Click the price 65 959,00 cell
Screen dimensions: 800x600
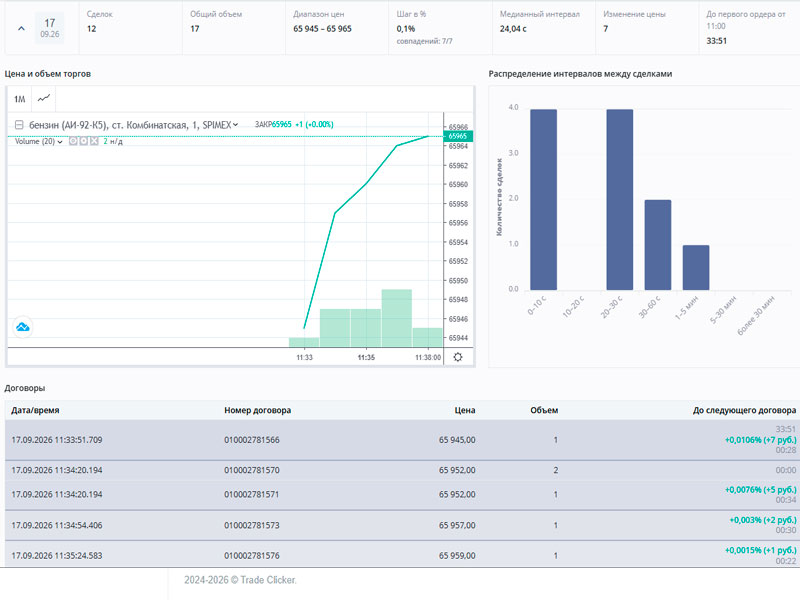click(x=457, y=555)
